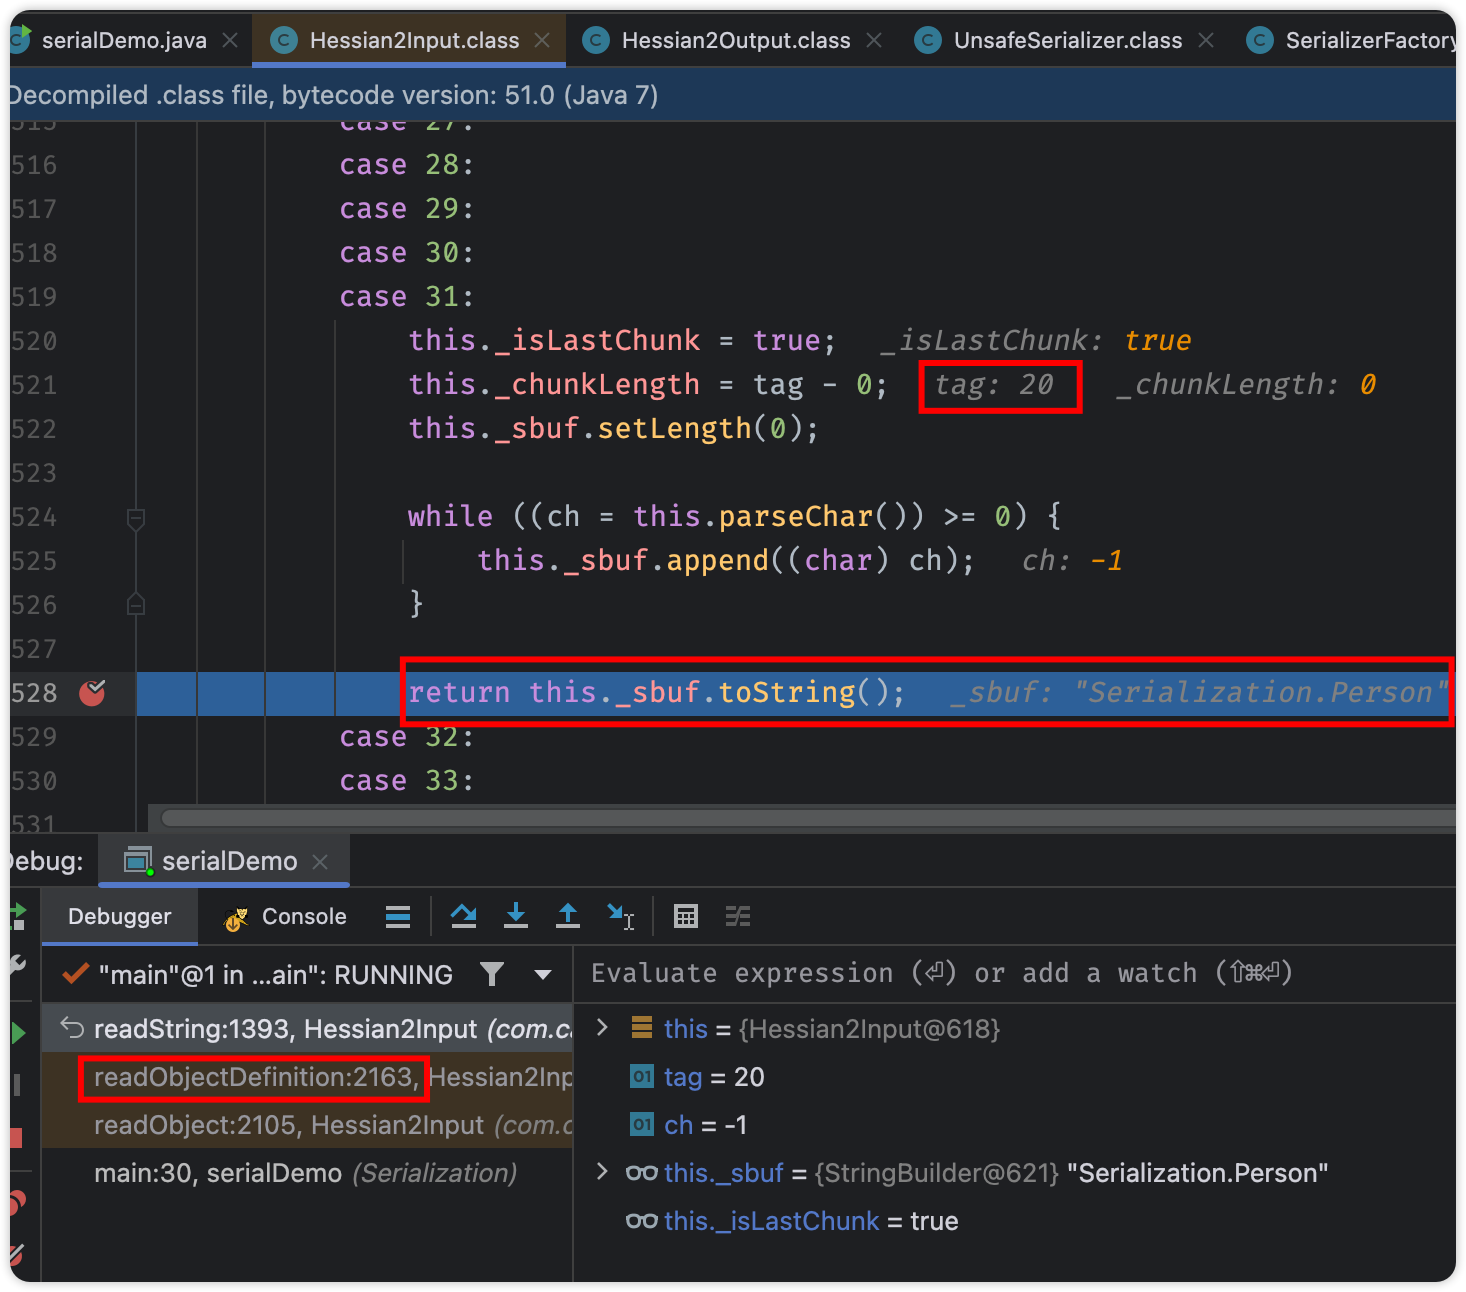Image resolution: width=1466 pixels, height=1292 pixels.
Task: Select the Debugger tab
Action: click(x=119, y=916)
